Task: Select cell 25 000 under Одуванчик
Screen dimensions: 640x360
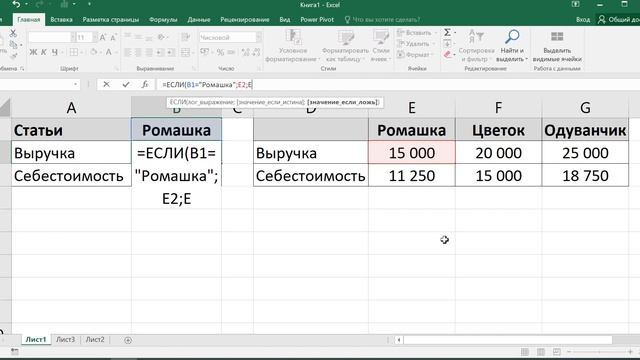Action: 585,153
